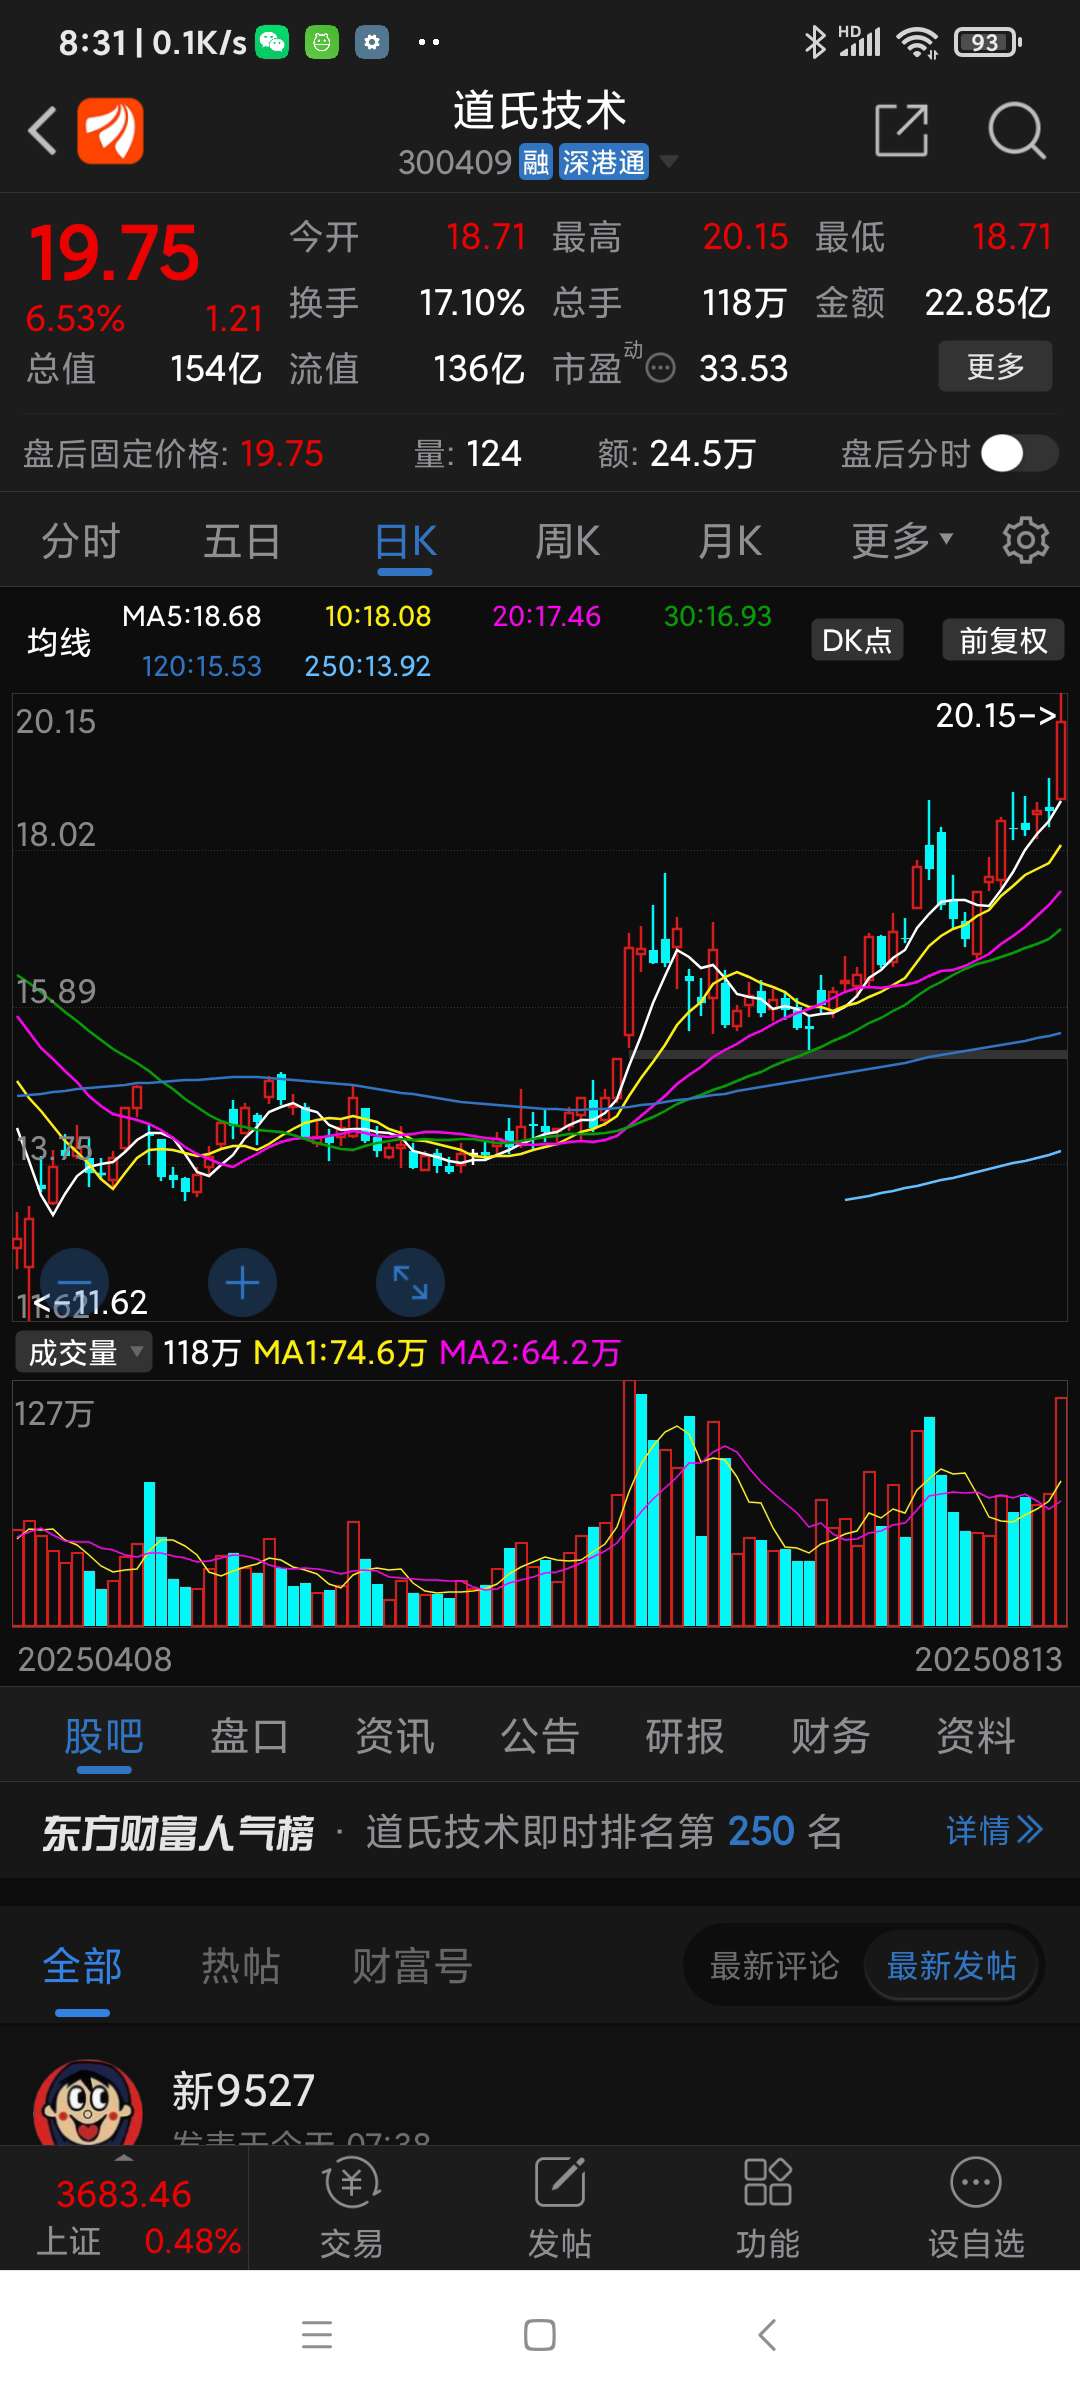
Task: Tap stock title 道氏技术
Action: click(540, 110)
